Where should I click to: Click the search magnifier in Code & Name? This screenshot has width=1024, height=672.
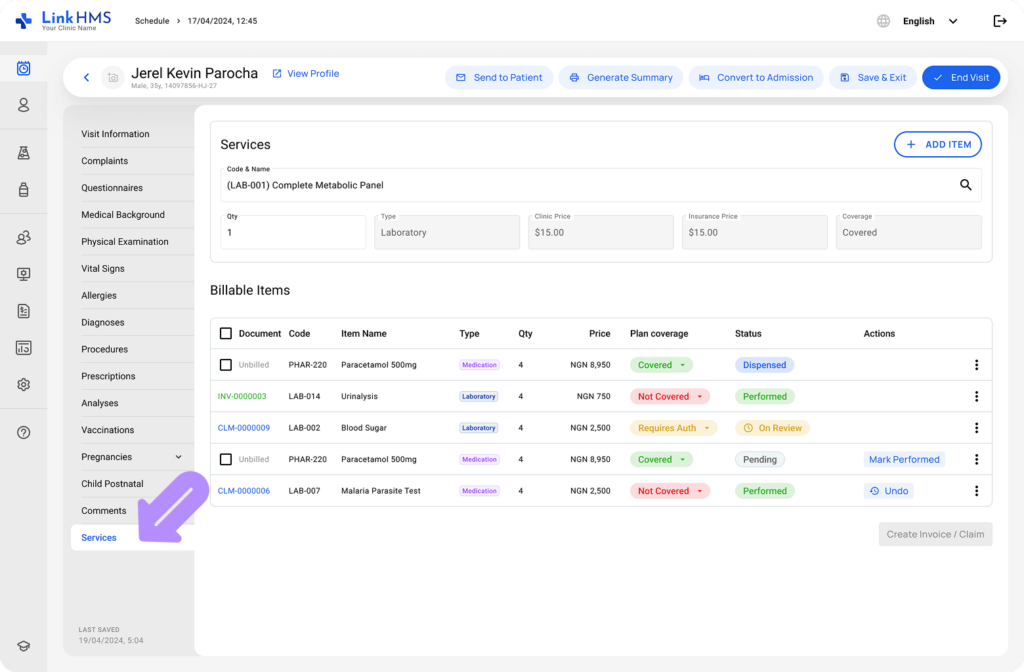tap(965, 185)
